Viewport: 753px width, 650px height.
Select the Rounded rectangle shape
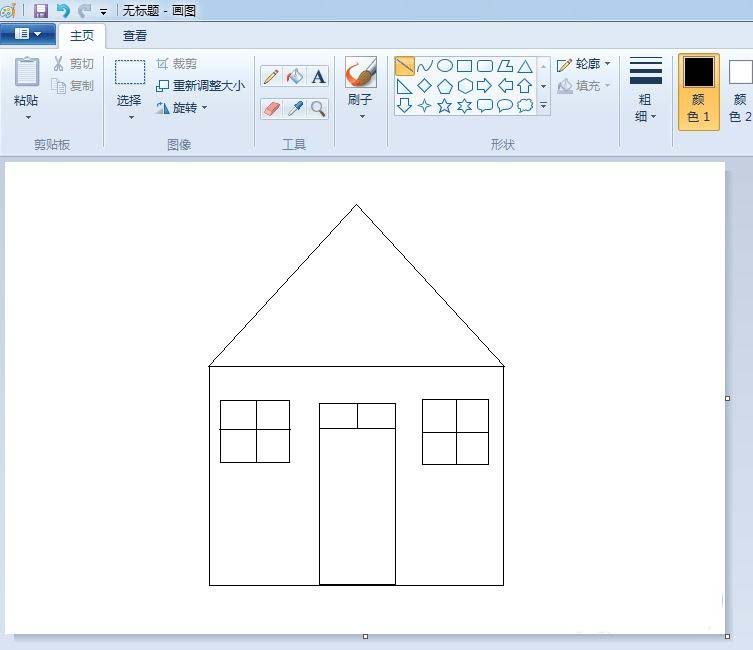pyautogui.click(x=485, y=66)
